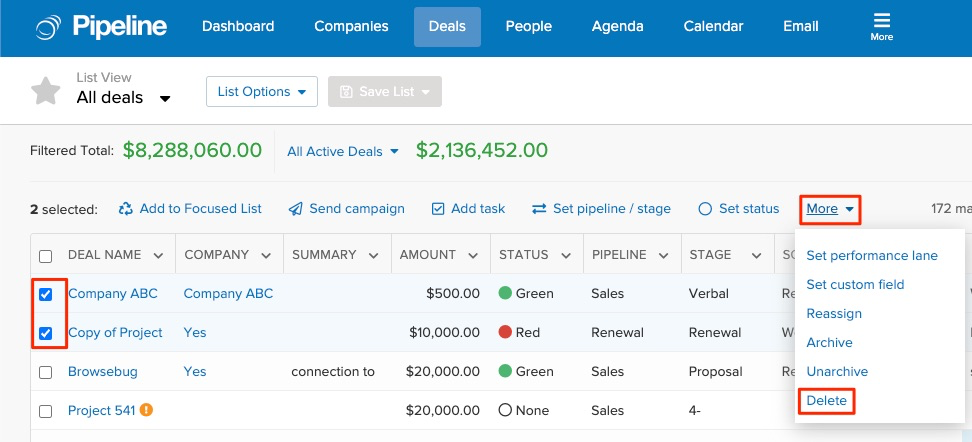Click the Send campaign paper plane icon
The image size is (972, 442).
pos(296,209)
